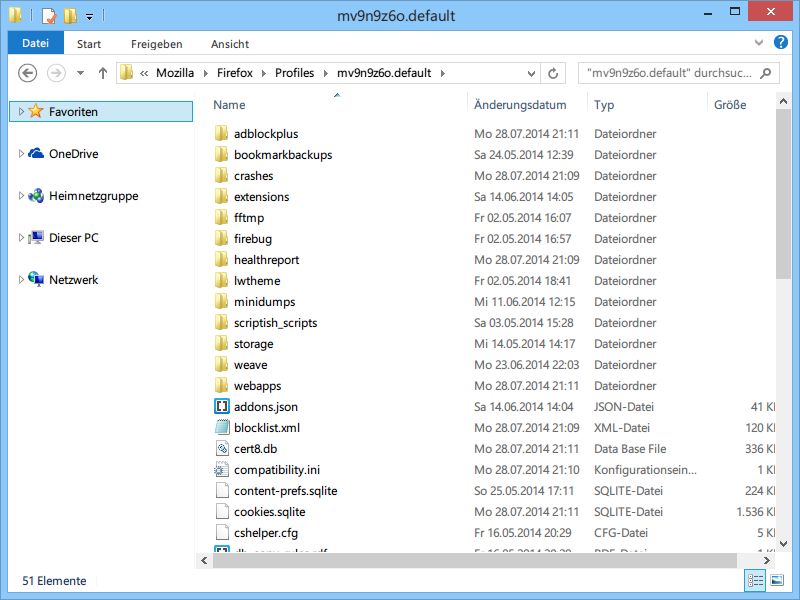Switch to large thumbnails view icon

pyautogui.click(x=777, y=580)
